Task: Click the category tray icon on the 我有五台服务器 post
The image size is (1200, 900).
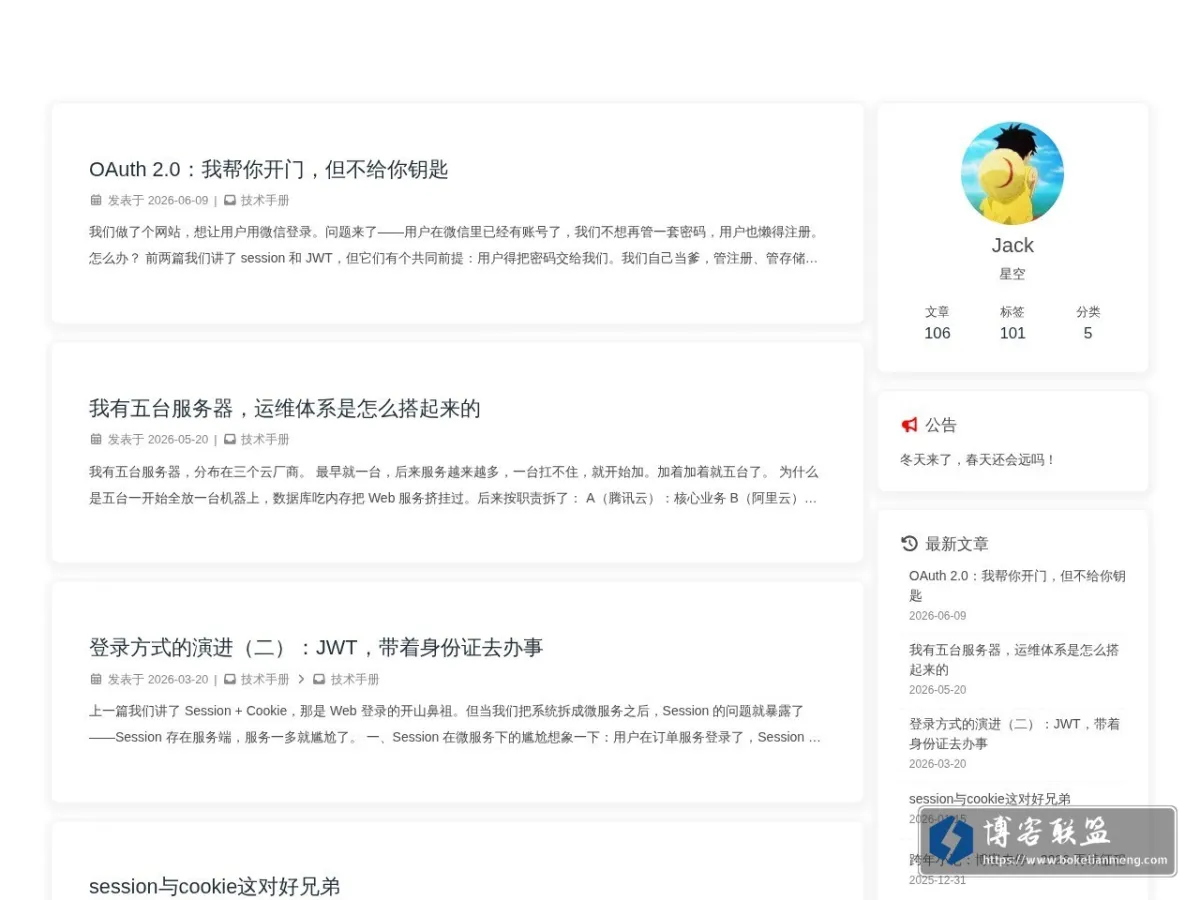Action: 230,439
